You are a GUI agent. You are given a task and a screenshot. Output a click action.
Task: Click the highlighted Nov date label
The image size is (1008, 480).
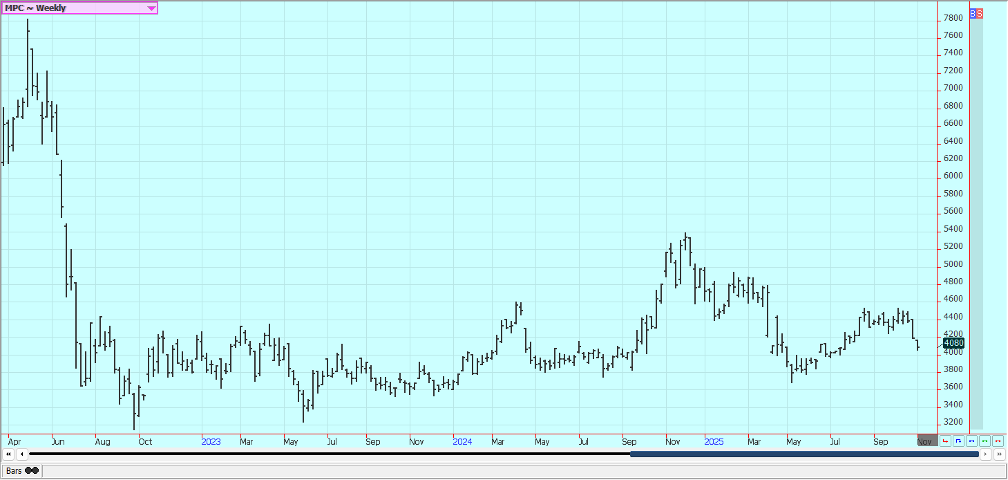point(924,440)
